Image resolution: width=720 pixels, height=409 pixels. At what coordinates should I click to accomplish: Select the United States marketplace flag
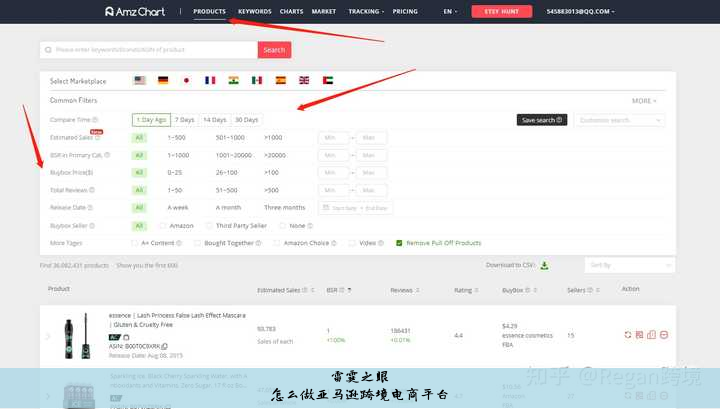139,80
